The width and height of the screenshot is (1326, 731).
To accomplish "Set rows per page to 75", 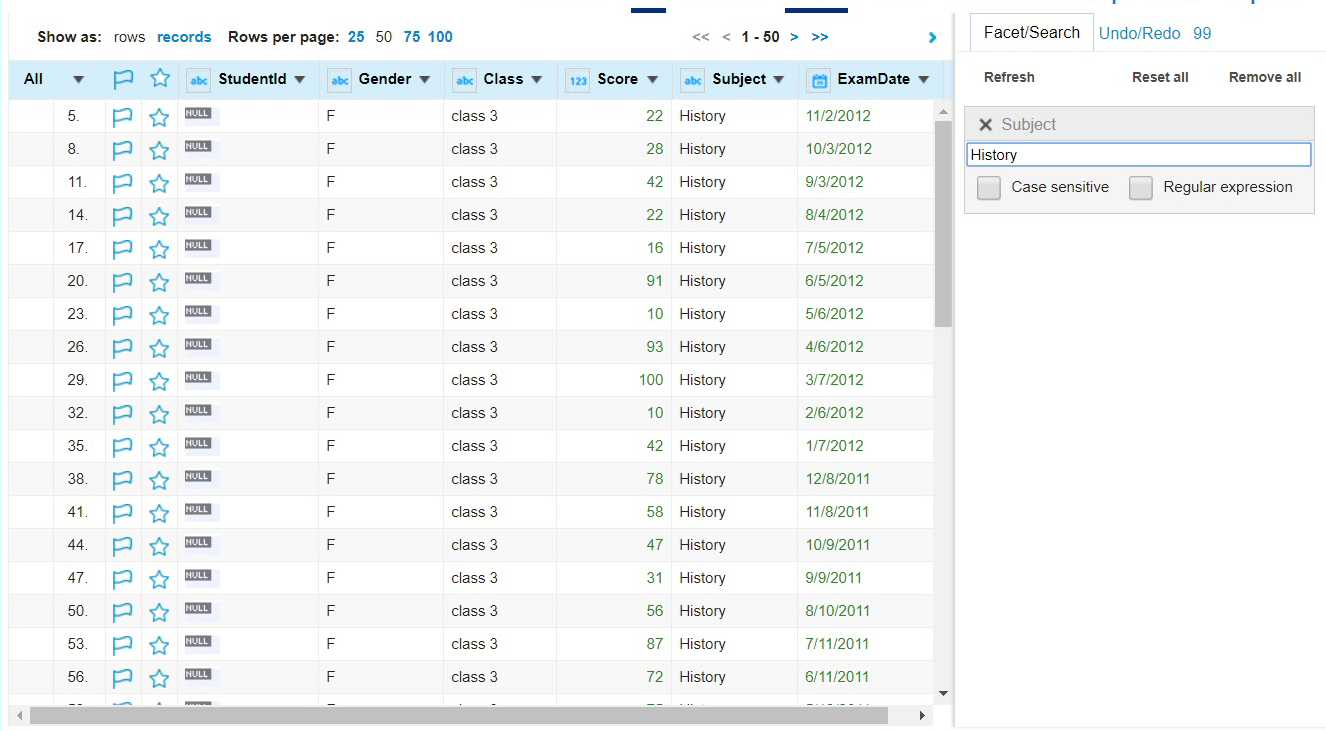I will tap(412, 37).
